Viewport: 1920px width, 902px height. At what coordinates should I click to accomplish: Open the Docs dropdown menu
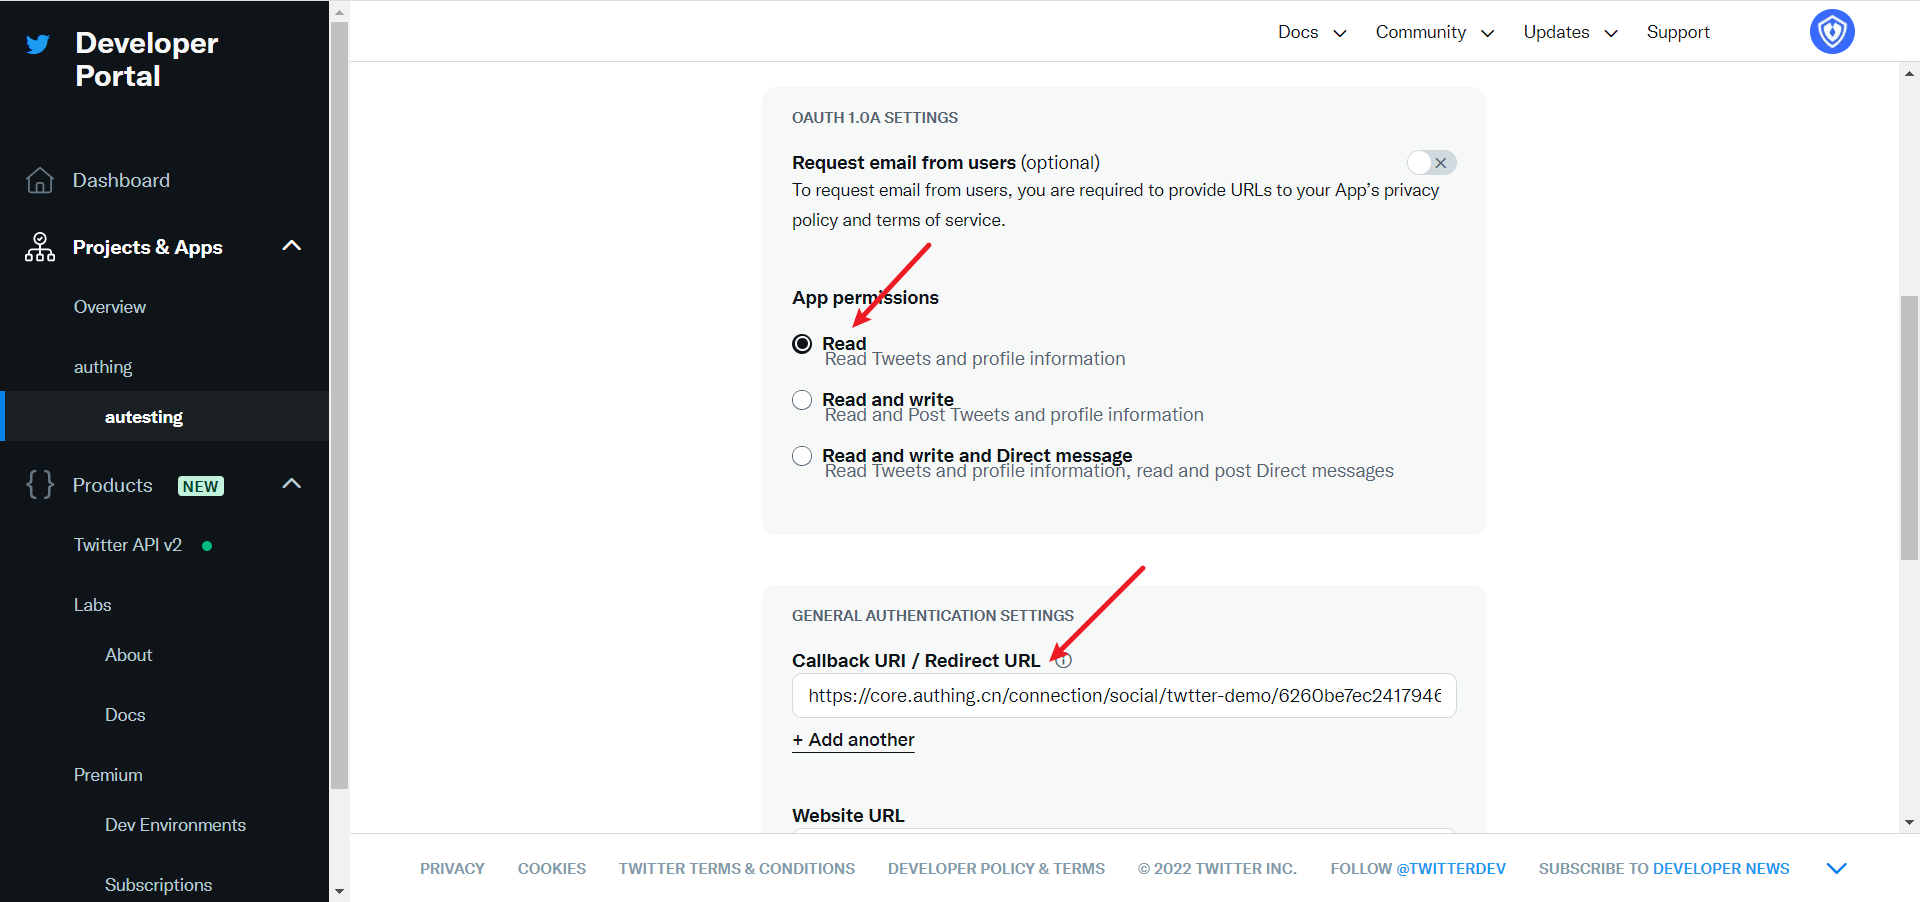(1312, 32)
